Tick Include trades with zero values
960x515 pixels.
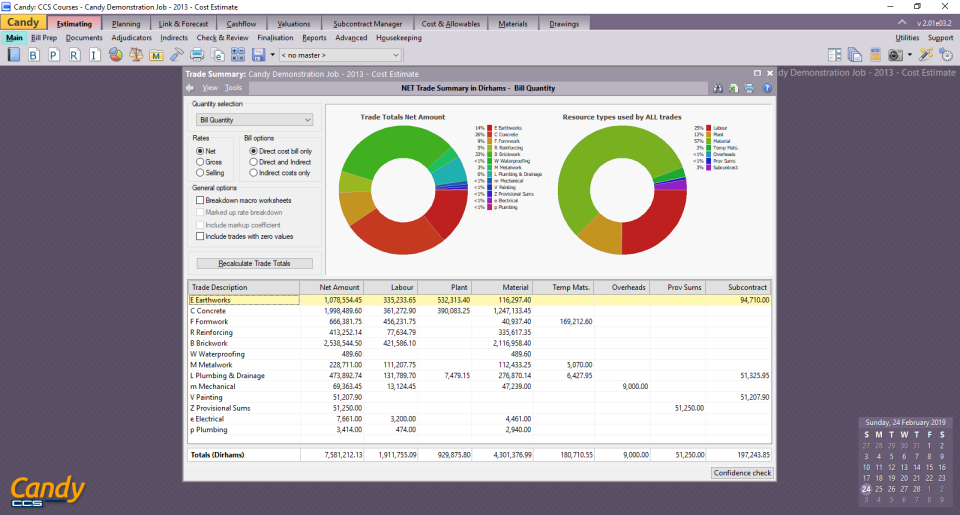200,237
